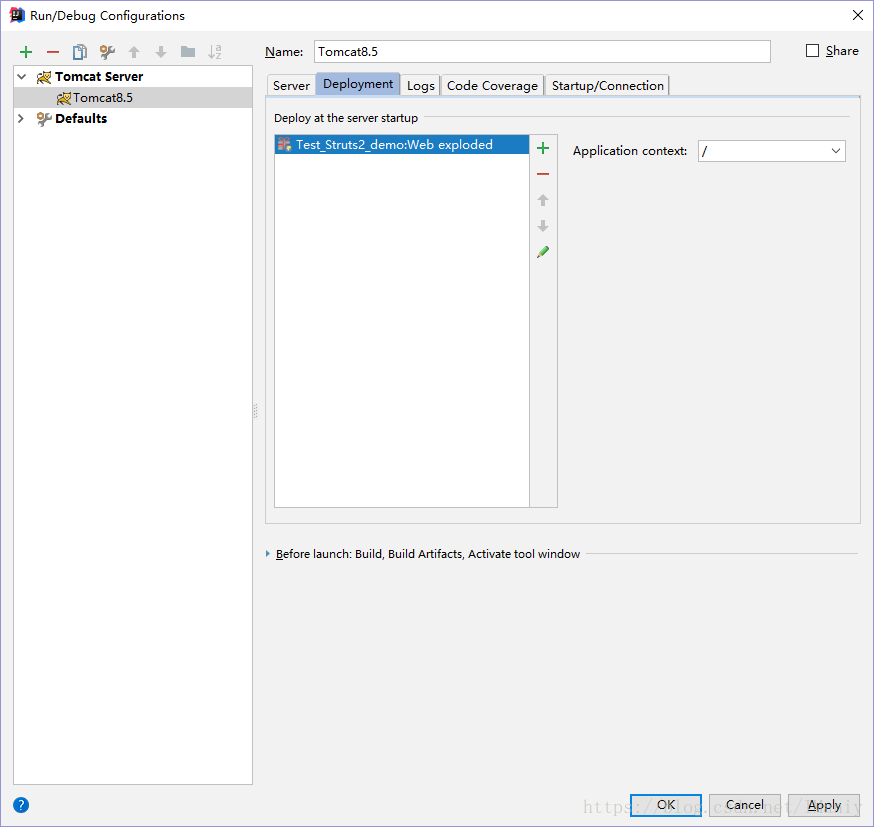Select the Deployment tab
The width and height of the screenshot is (874, 827).
coord(358,84)
